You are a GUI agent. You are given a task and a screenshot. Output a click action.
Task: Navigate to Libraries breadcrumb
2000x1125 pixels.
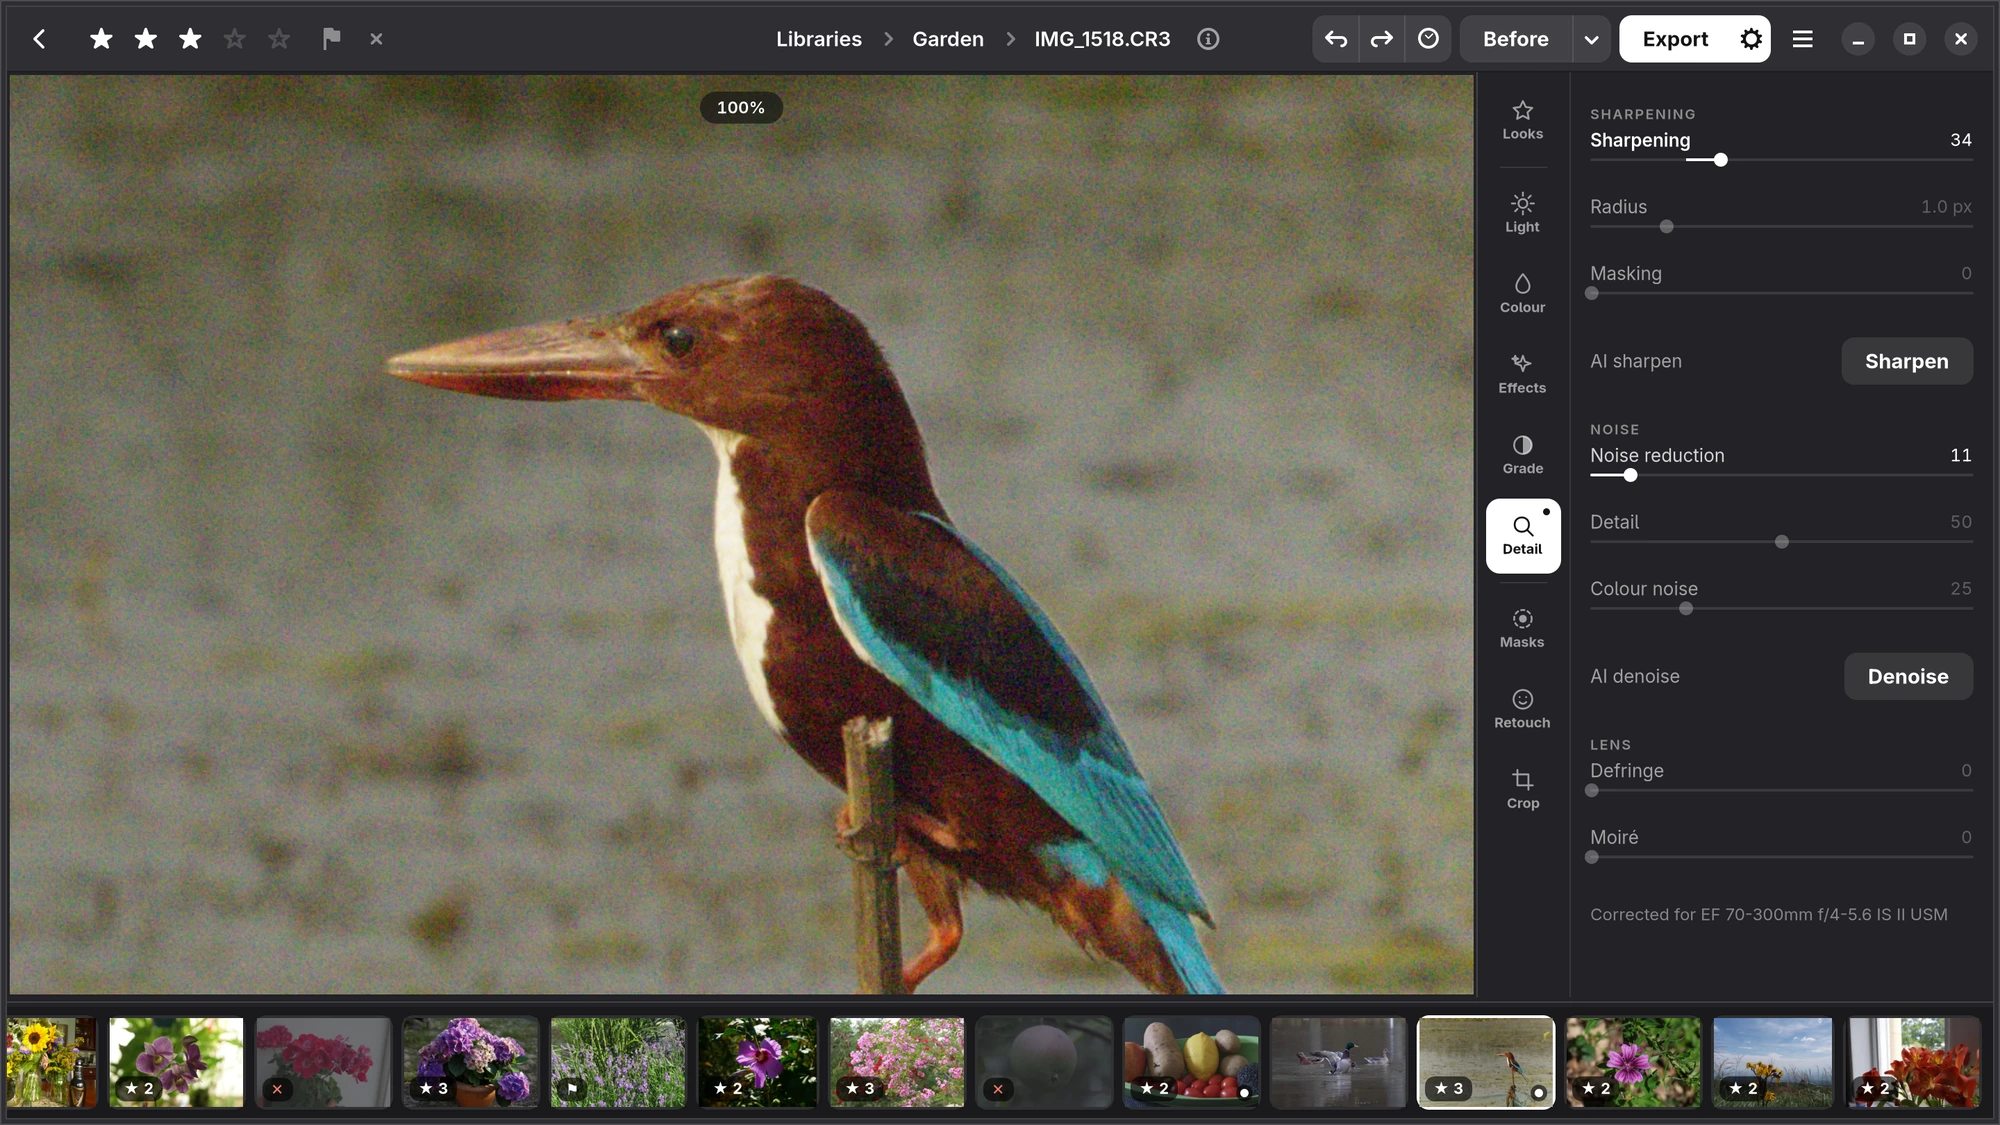(x=818, y=39)
